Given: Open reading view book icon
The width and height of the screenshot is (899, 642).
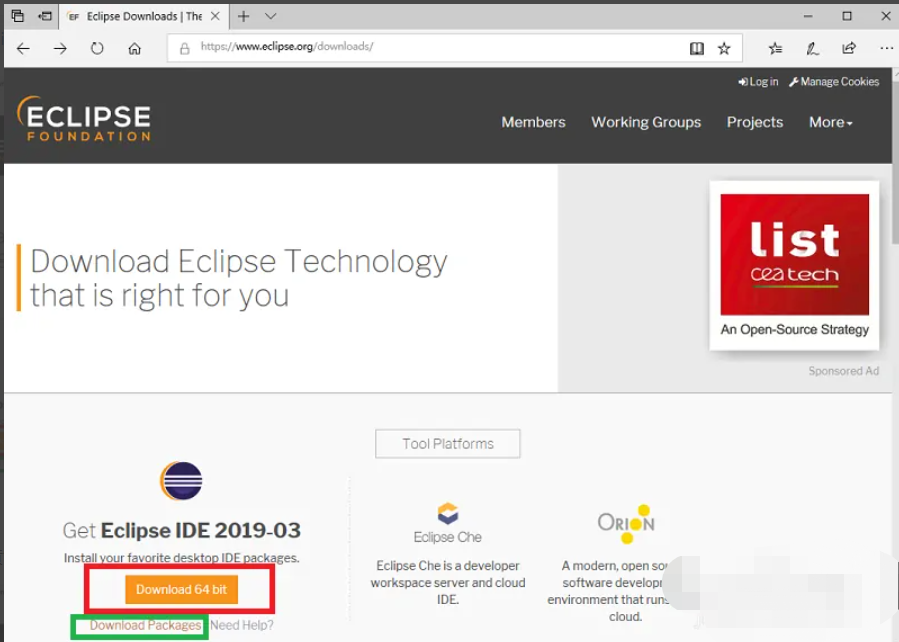Looking at the screenshot, I should coord(697,48).
